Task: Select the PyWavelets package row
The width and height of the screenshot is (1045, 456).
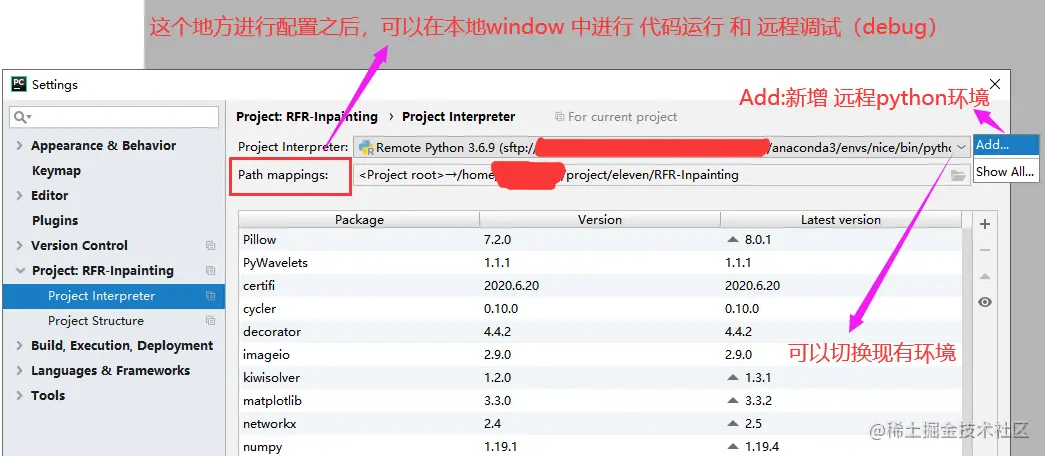Action: pyautogui.click(x=600, y=263)
